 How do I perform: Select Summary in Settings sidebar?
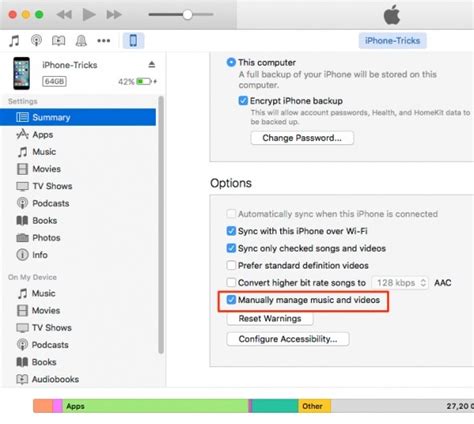click(x=78, y=117)
